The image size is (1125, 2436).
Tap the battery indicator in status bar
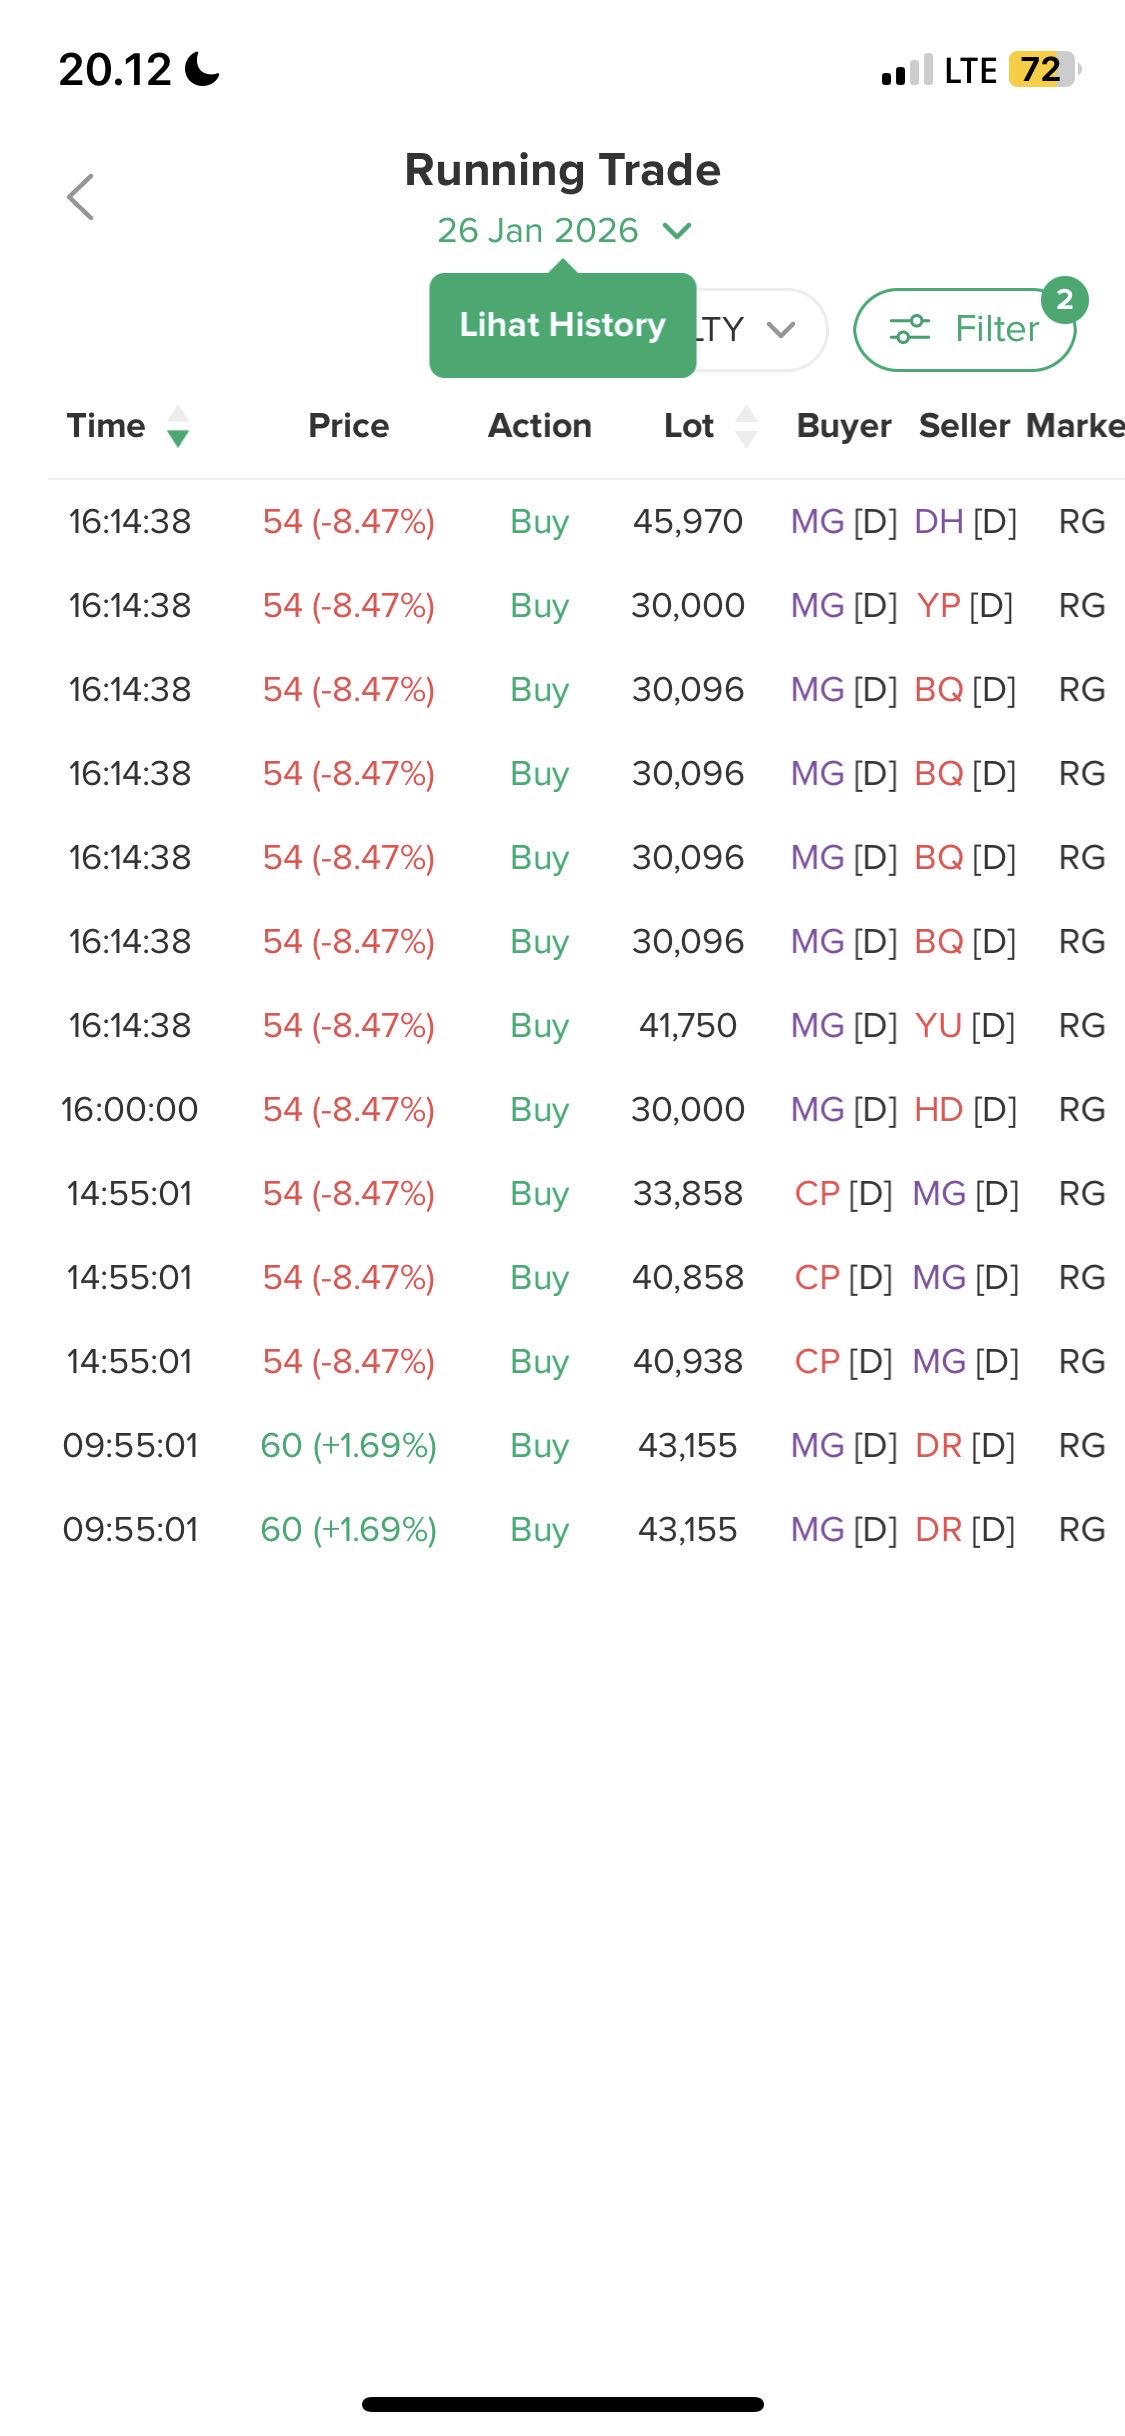point(1044,70)
